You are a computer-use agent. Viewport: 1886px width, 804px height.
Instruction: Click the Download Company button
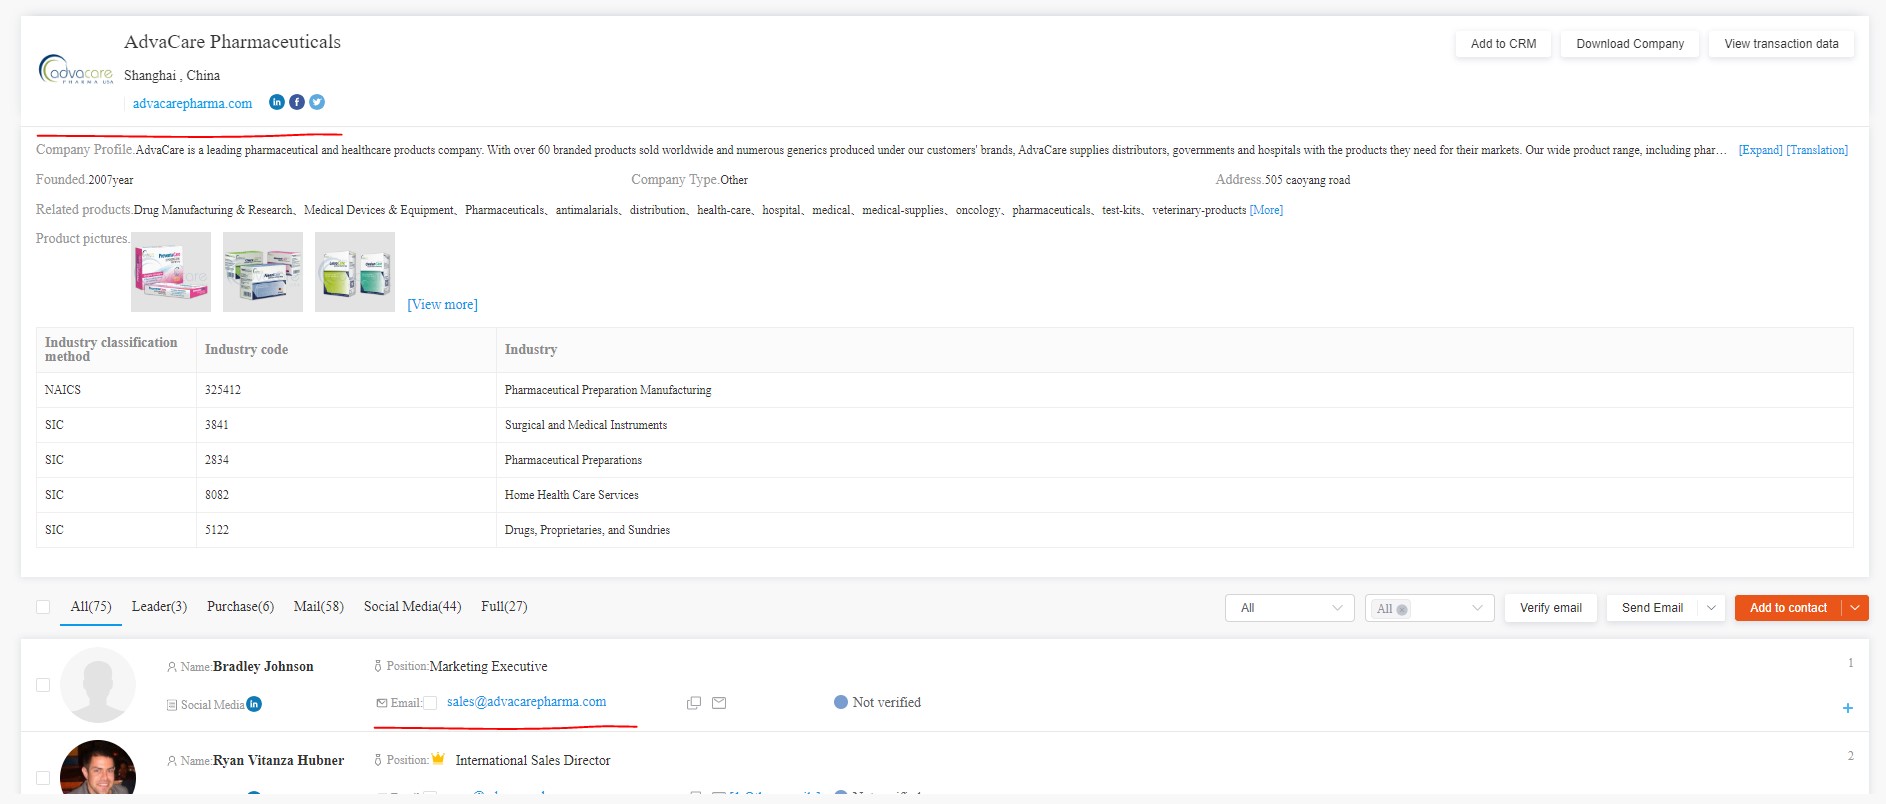(1630, 44)
